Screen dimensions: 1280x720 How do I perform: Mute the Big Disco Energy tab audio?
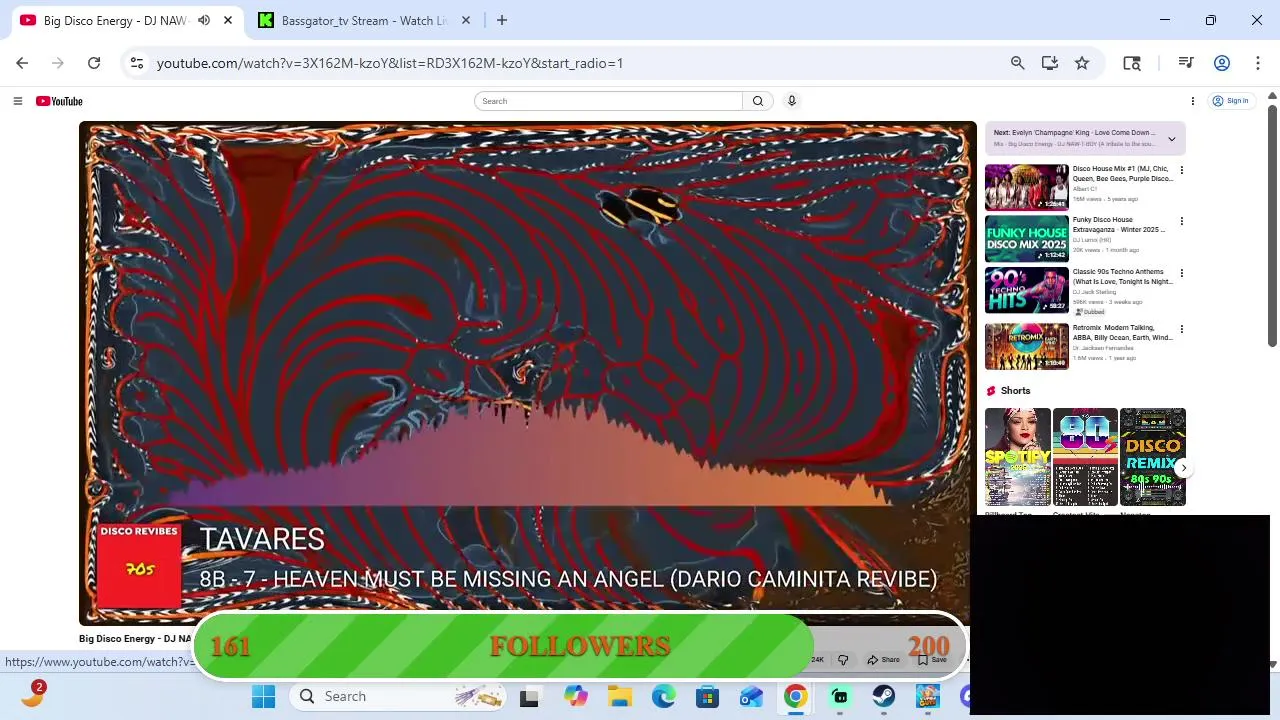[x=204, y=20]
